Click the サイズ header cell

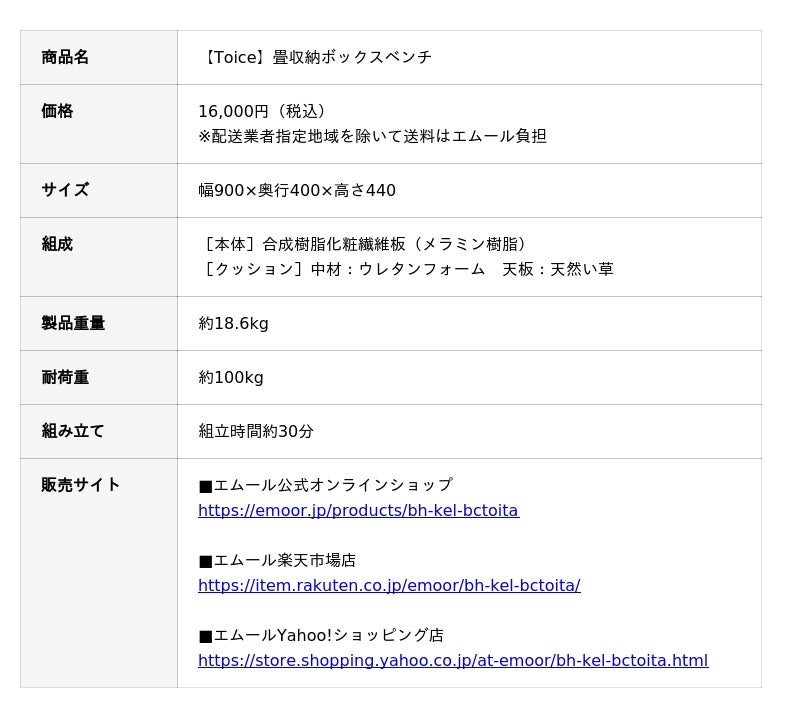click(x=99, y=190)
